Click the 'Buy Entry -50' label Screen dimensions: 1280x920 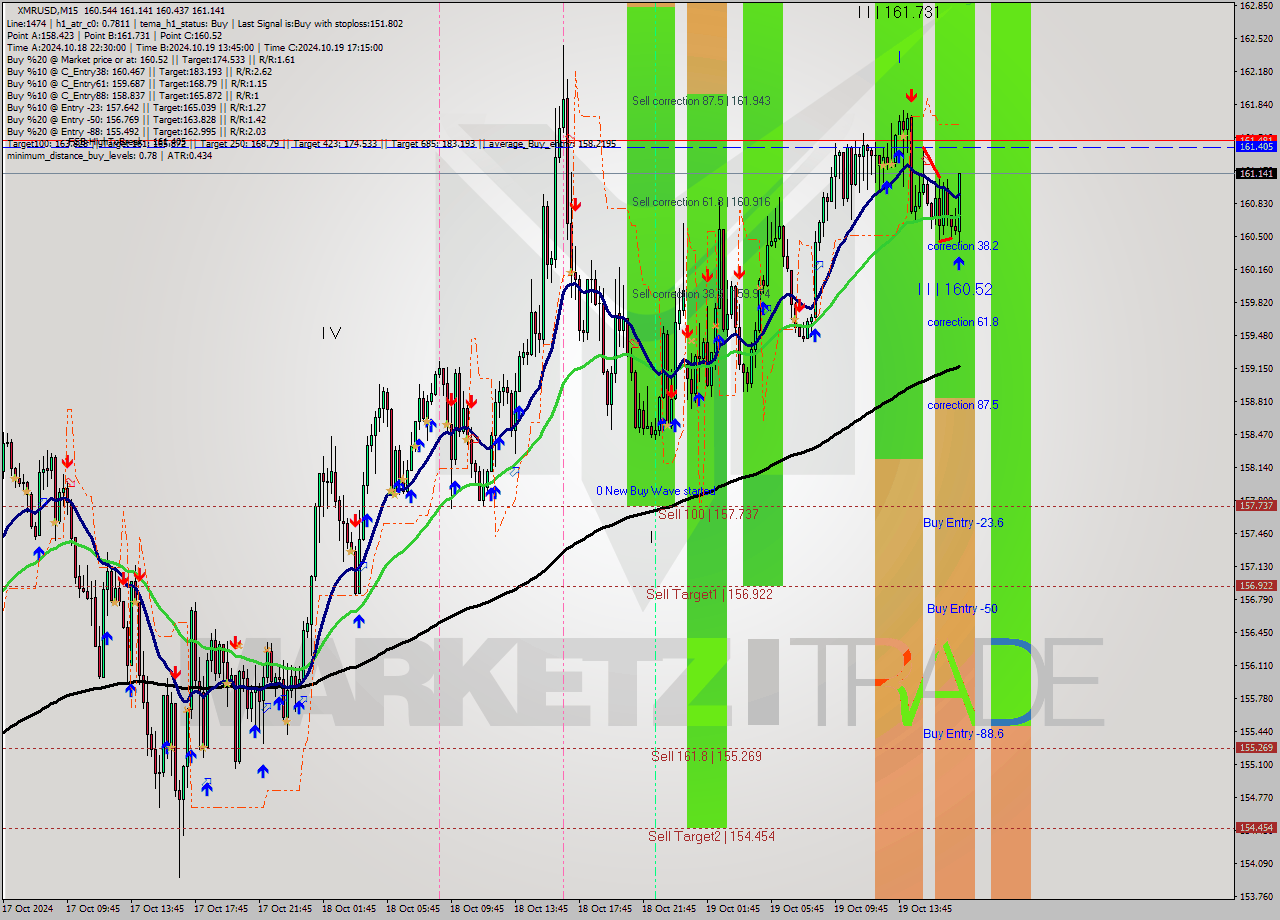click(x=962, y=609)
